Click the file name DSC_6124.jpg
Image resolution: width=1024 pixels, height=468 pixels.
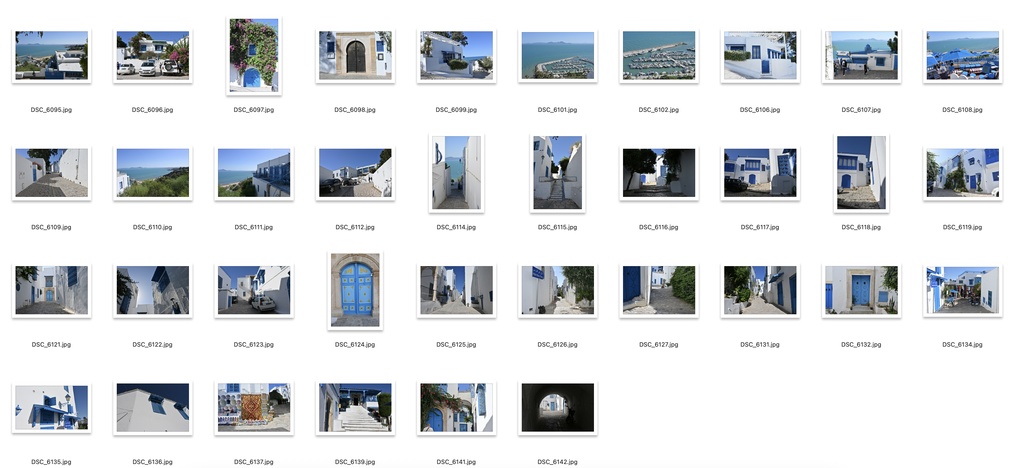point(355,344)
